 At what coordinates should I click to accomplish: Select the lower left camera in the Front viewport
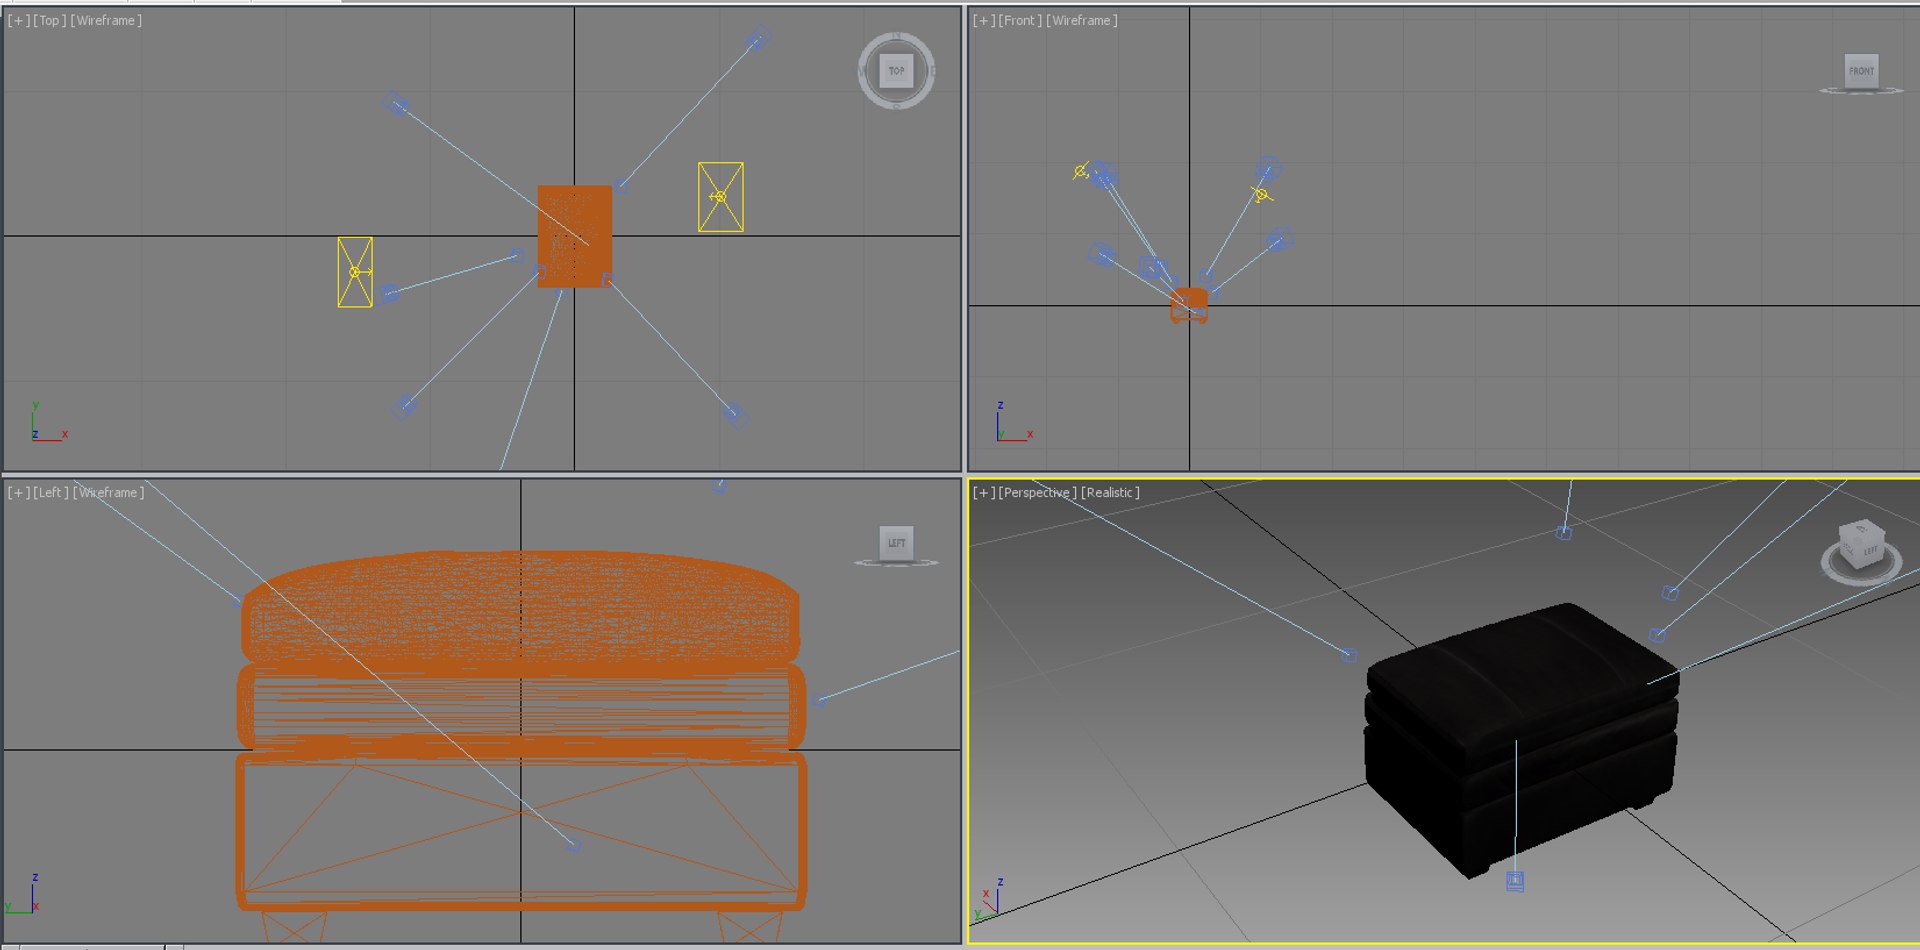tap(1102, 254)
